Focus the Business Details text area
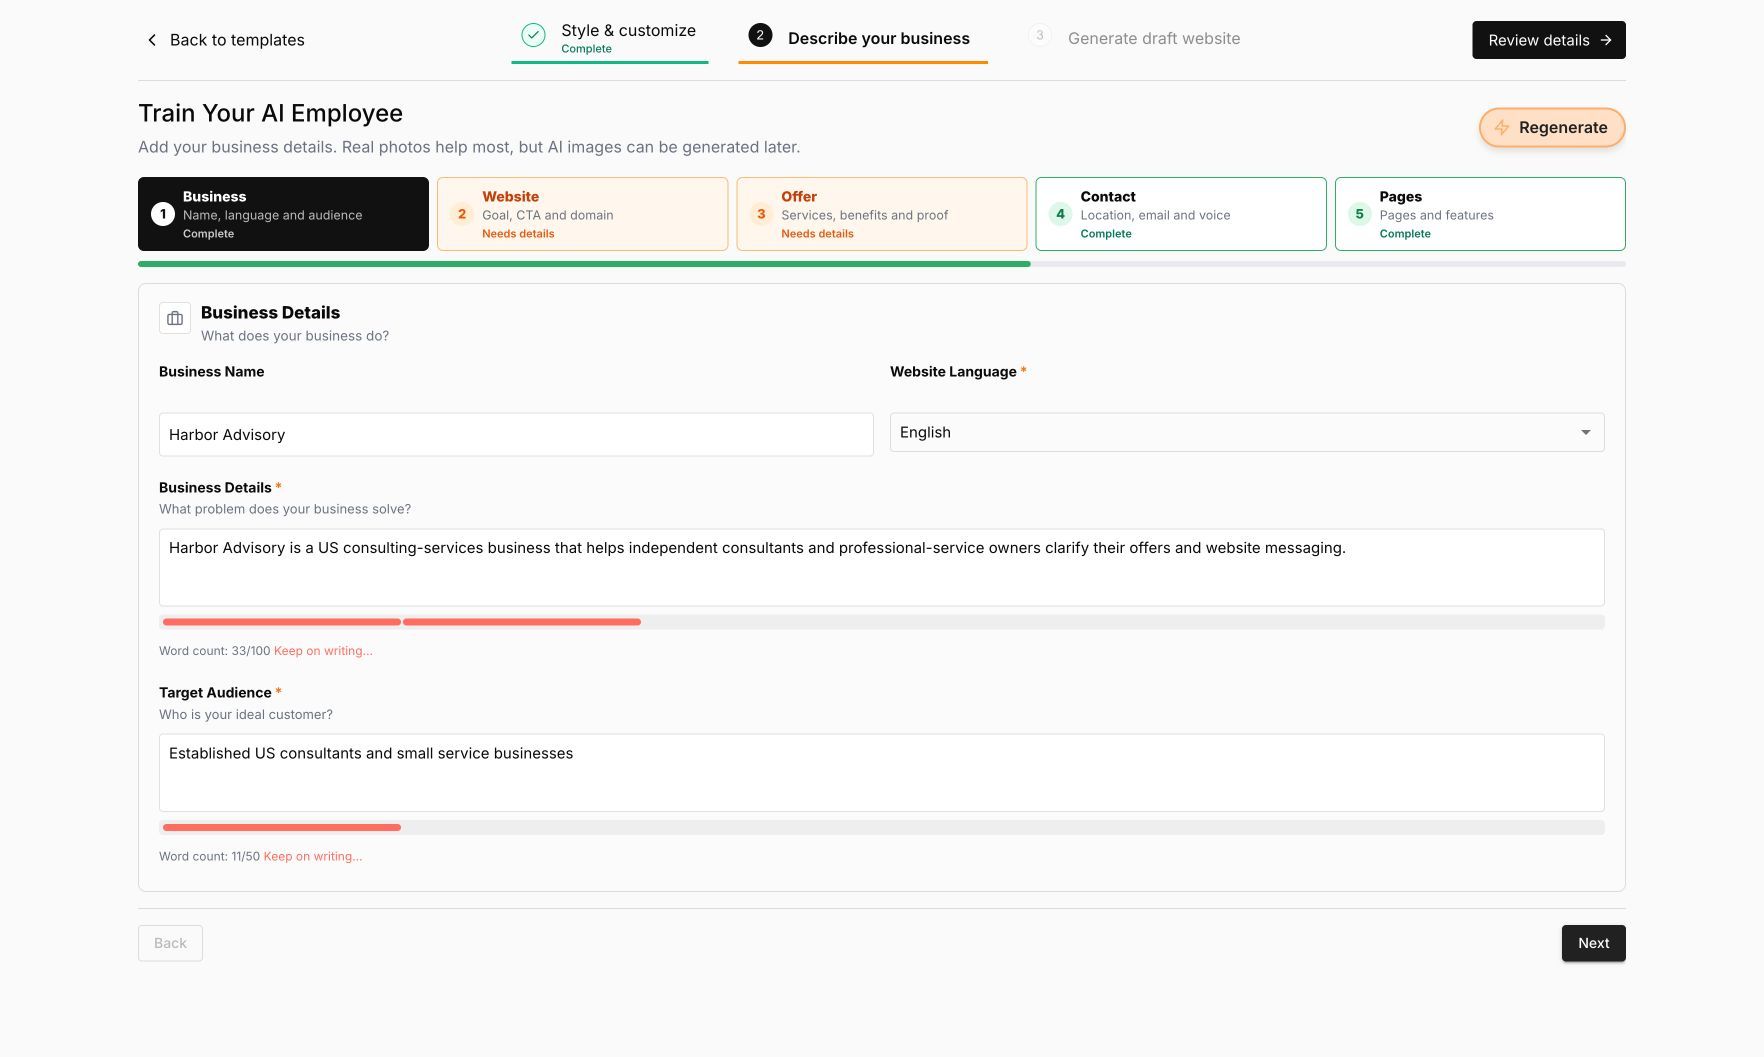The width and height of the screenshot is (1764, 1057). 882,568
